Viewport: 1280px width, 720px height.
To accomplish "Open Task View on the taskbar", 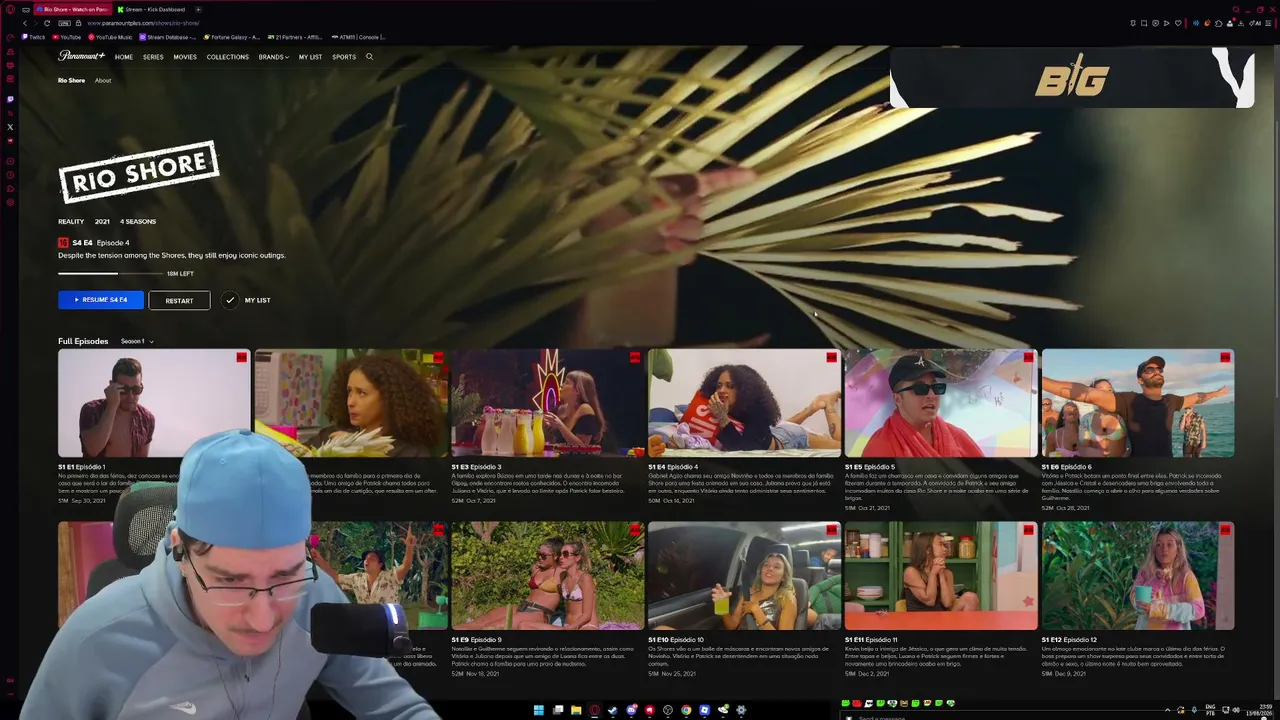I will coord(558,710).
